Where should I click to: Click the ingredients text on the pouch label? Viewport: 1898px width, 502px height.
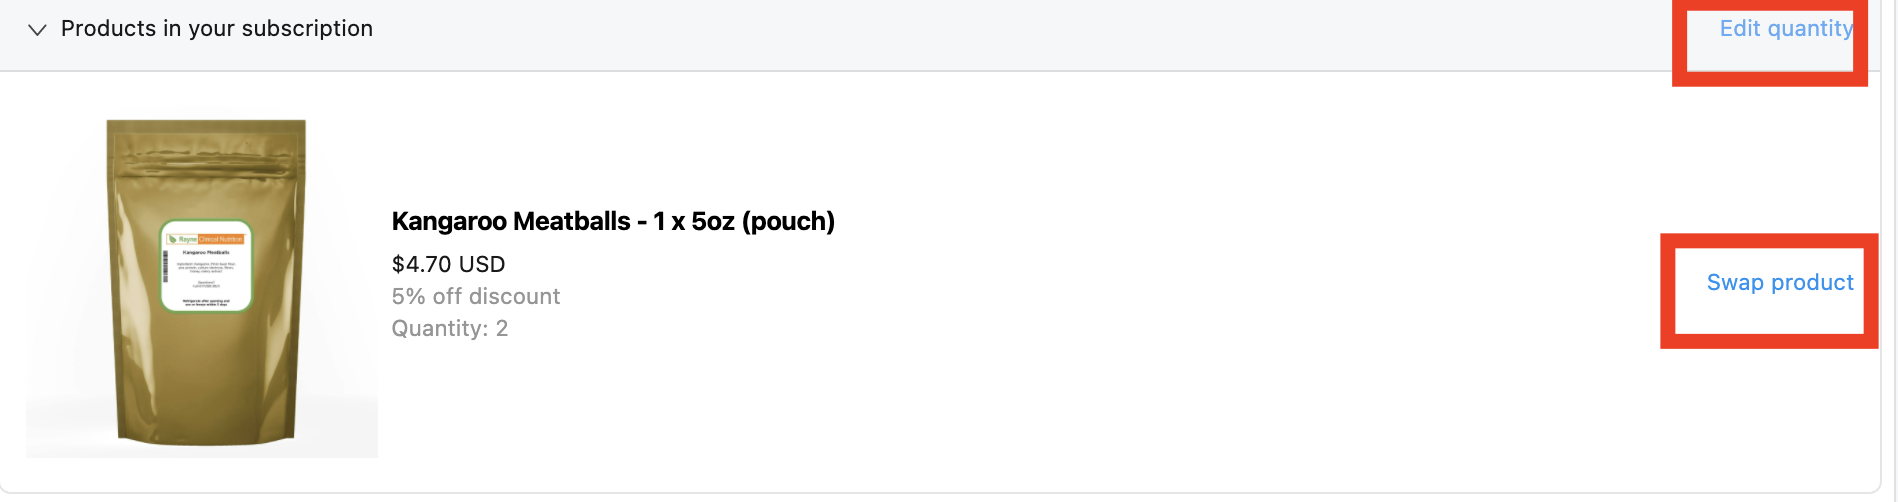coord(206,267)
